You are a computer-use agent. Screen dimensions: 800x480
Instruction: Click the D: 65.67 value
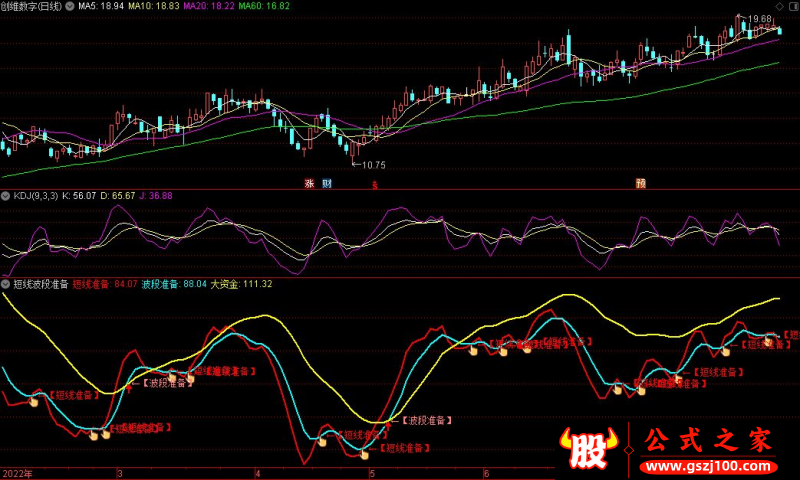click(118, 196)
